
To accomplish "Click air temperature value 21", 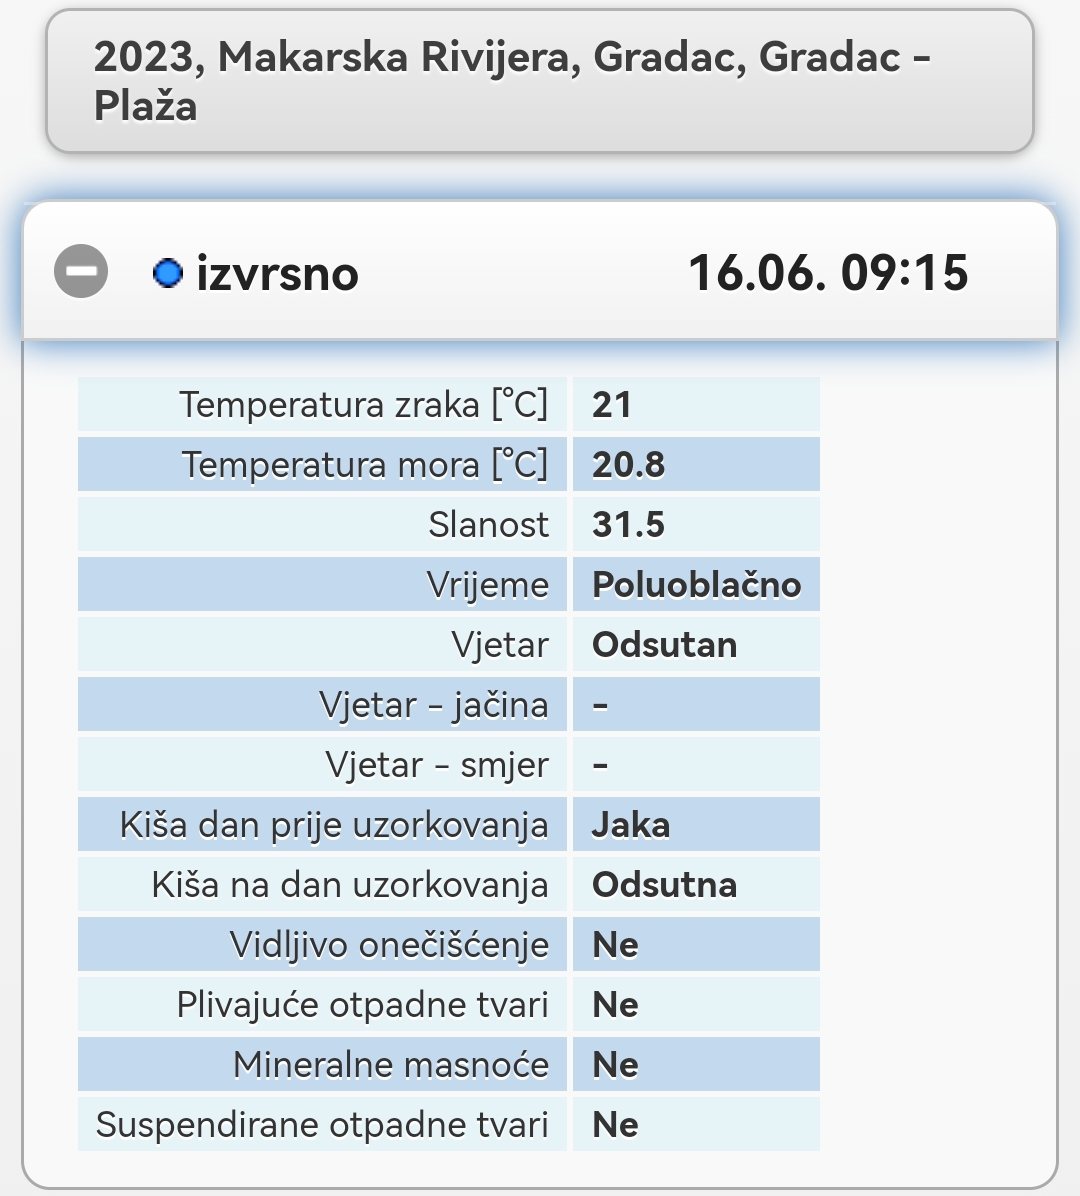I will tap(612, 404).
